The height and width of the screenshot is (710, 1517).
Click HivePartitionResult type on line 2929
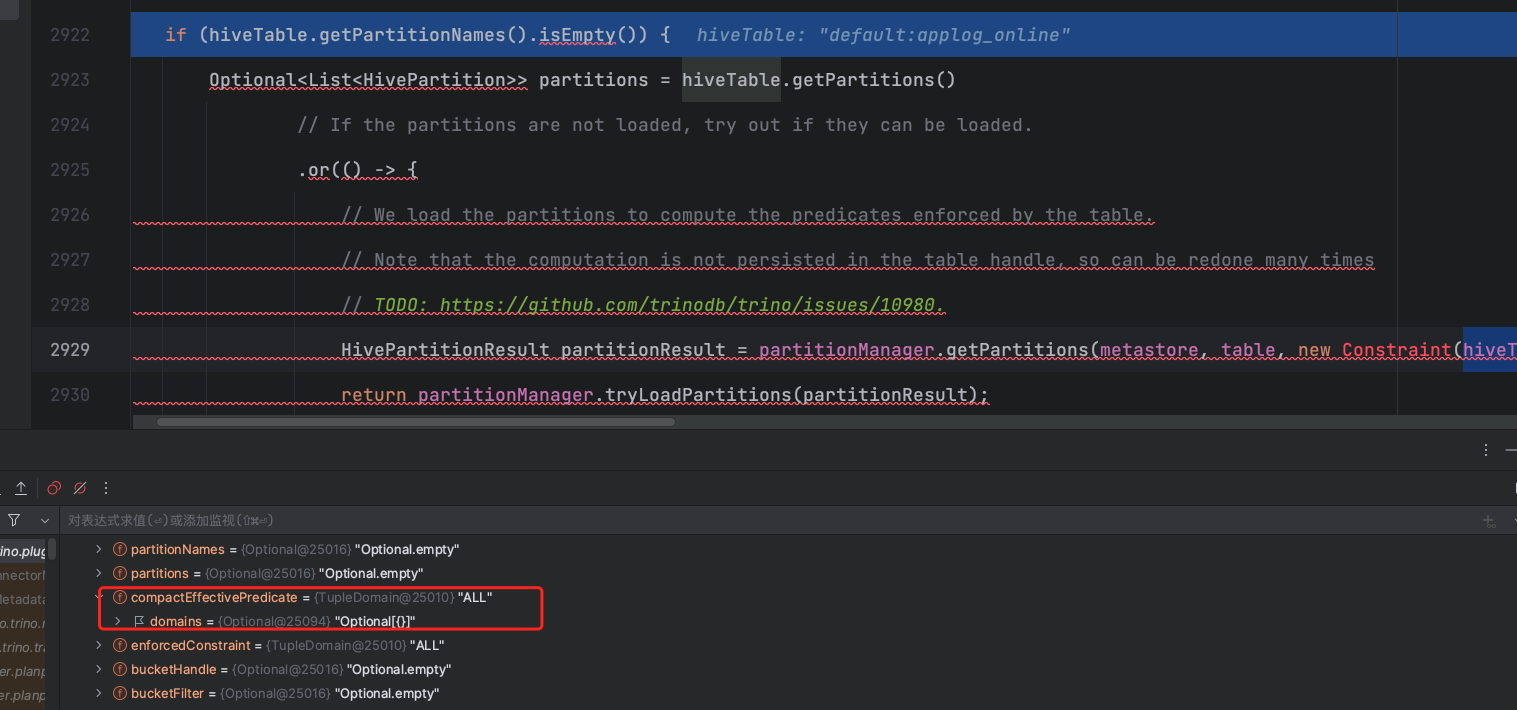pos(445,349)
